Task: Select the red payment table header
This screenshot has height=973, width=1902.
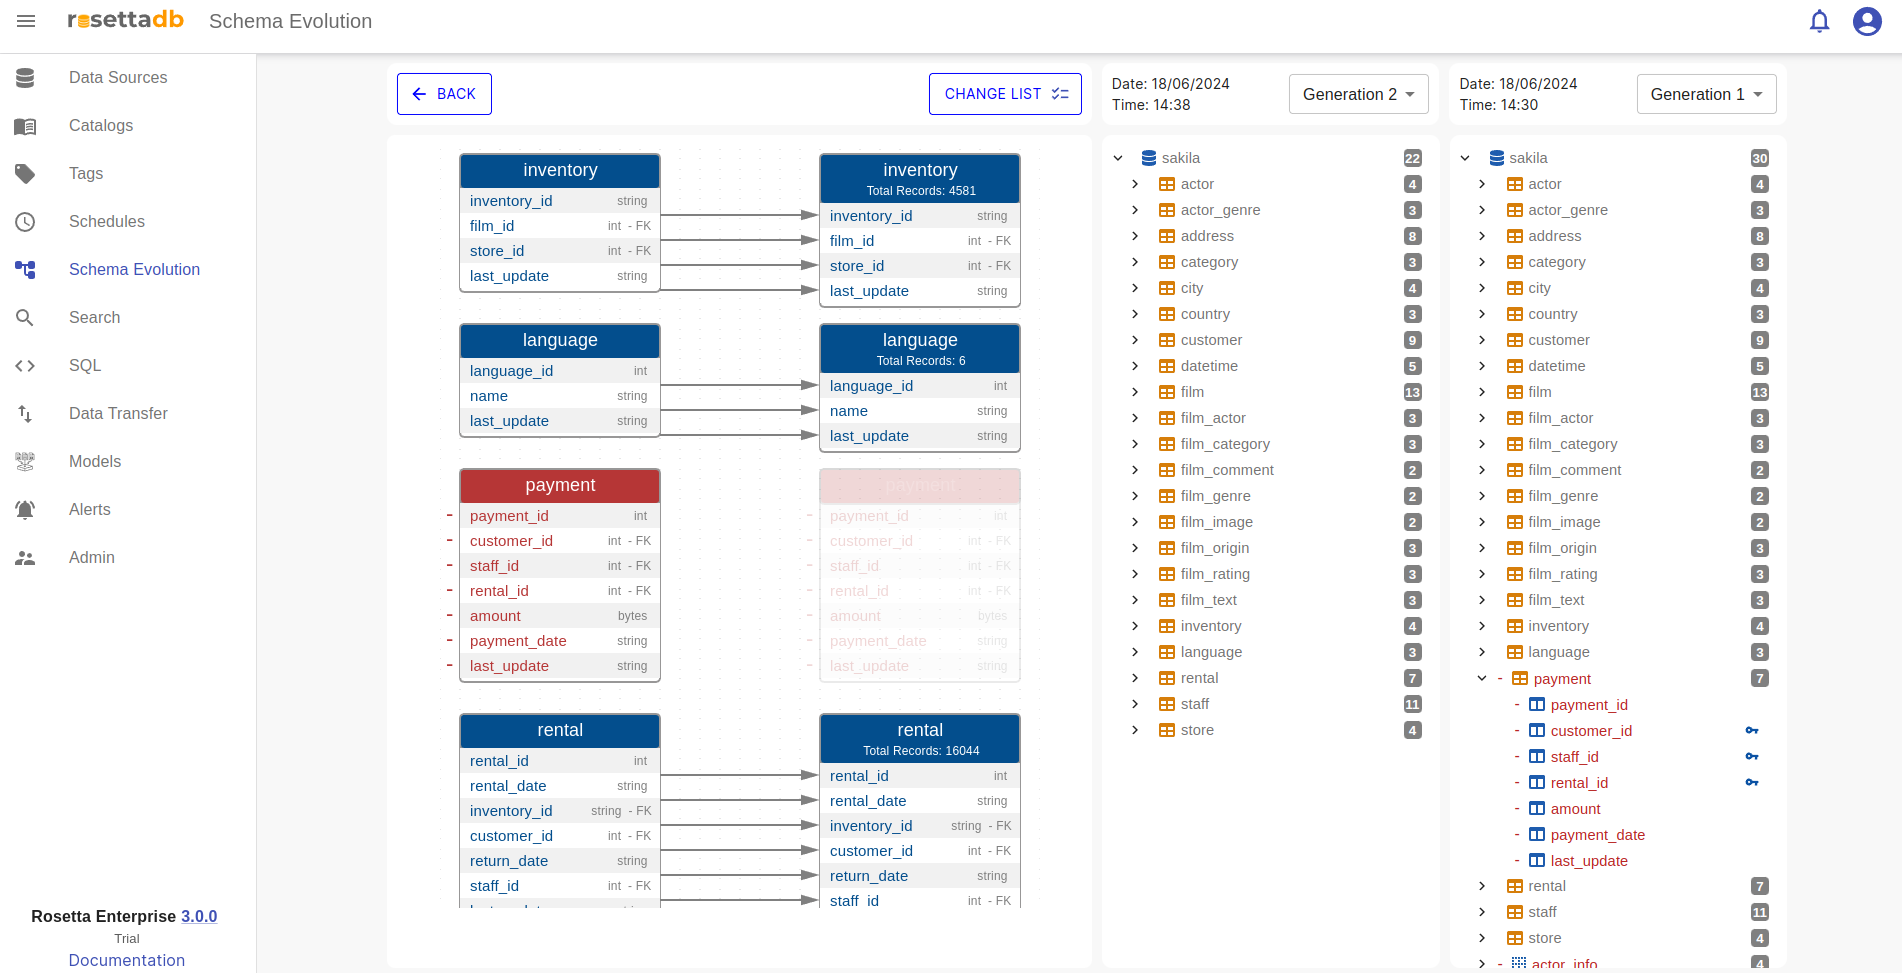Action: pyautogui.click(x=560, y=486)
